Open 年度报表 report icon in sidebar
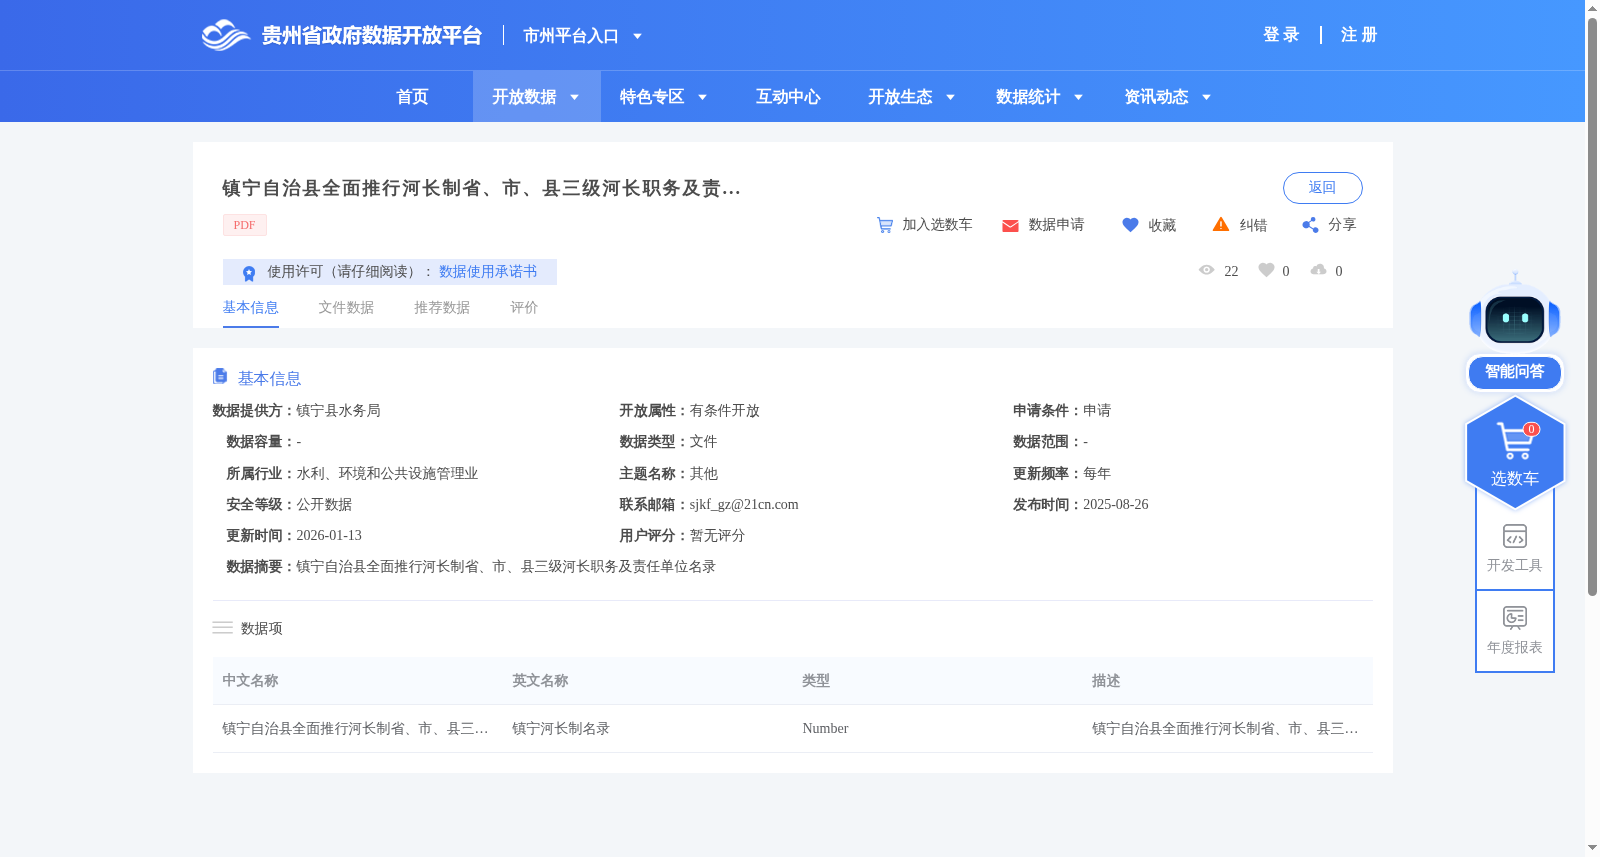The image size is (1600, 857). click(1515, 617)
